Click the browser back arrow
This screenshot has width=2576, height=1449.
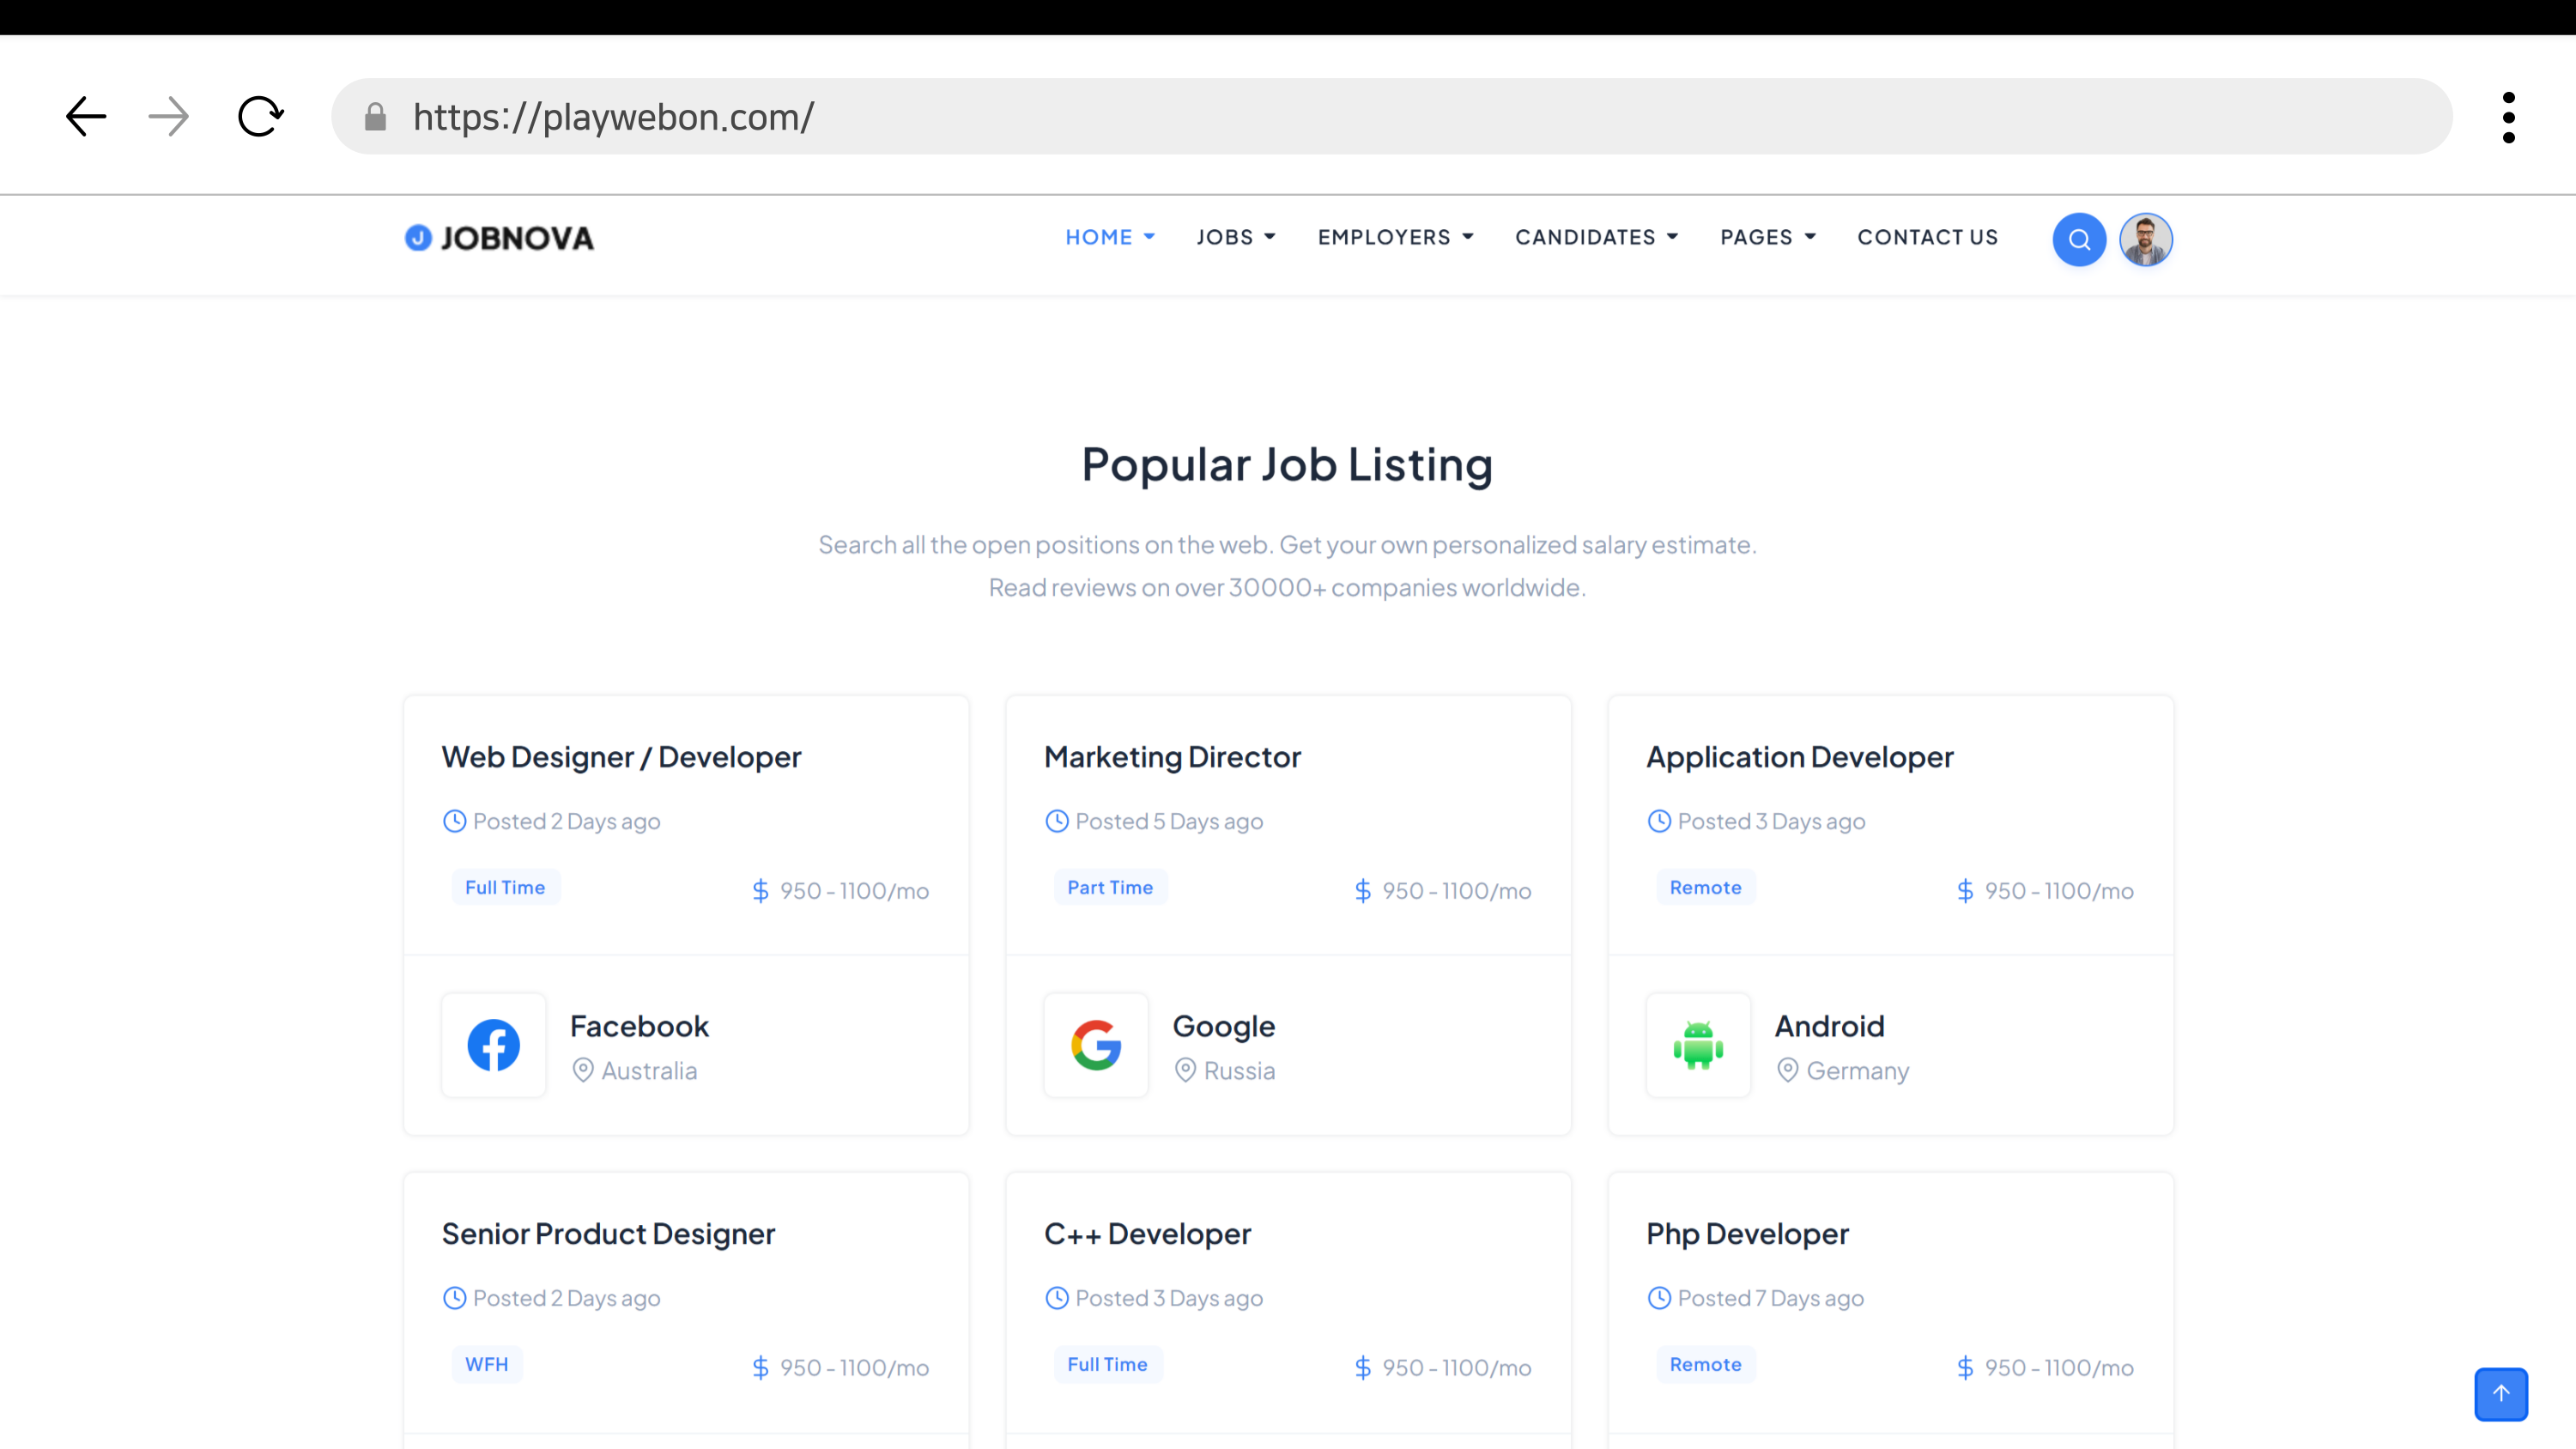[x=86, y=117]
